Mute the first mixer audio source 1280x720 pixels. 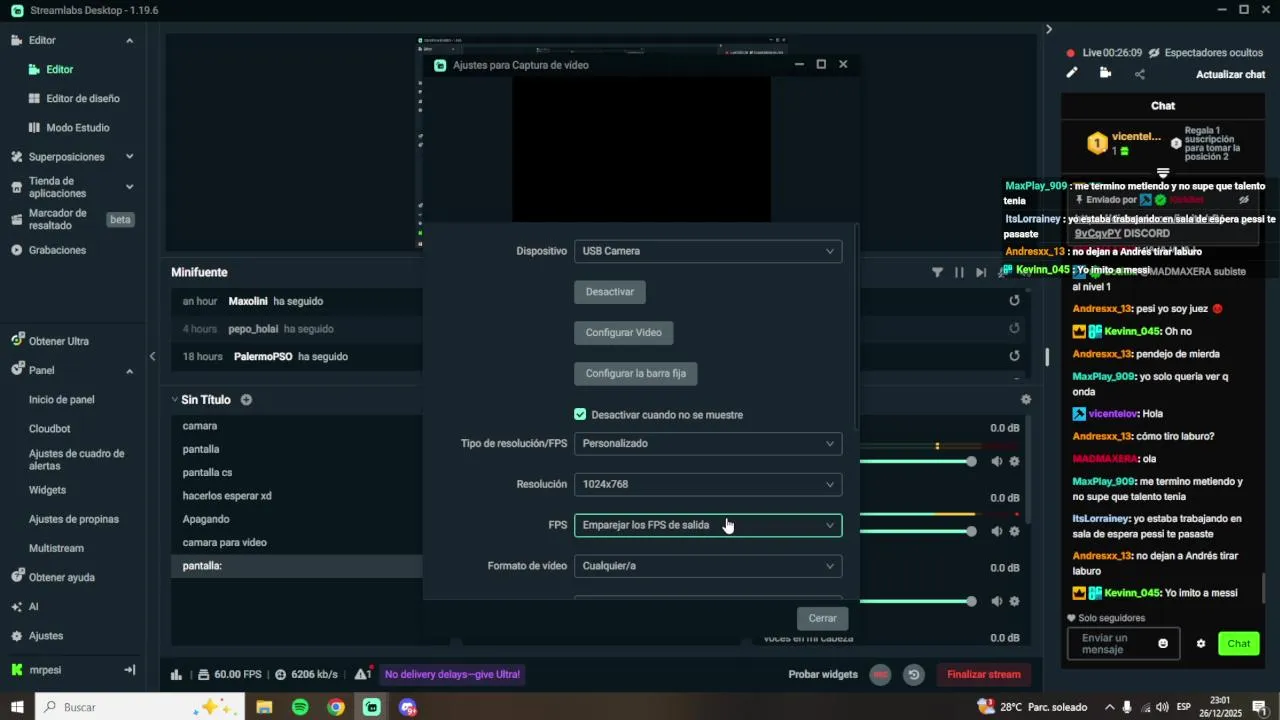tap(996, 461)
